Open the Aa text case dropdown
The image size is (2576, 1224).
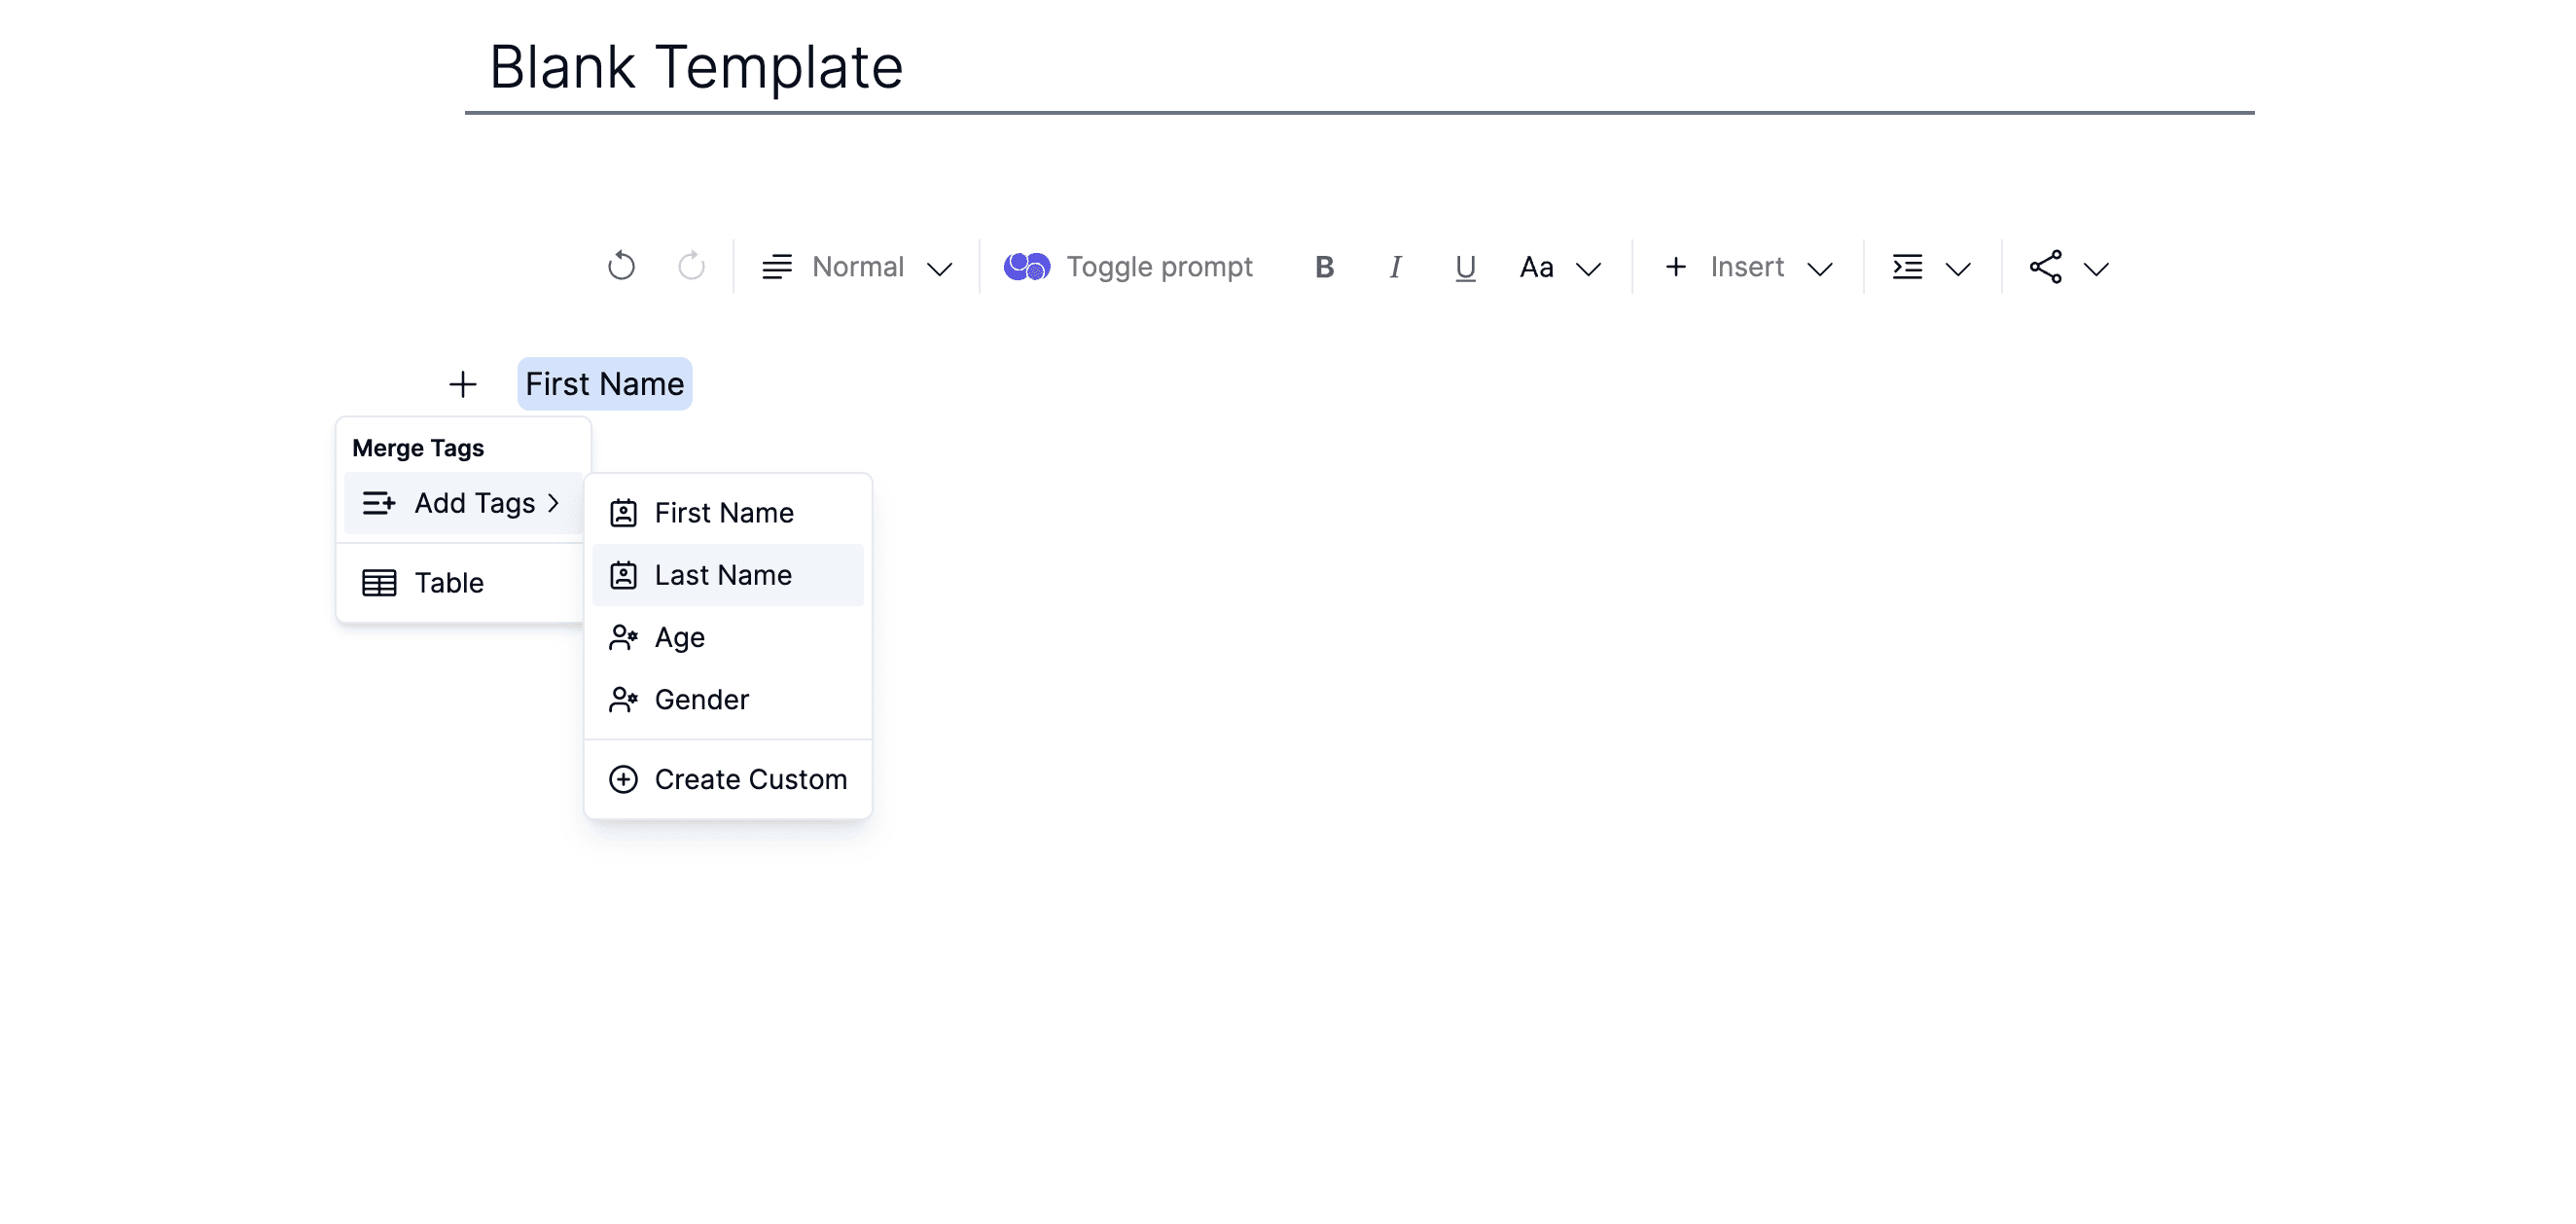[1560, 267]
